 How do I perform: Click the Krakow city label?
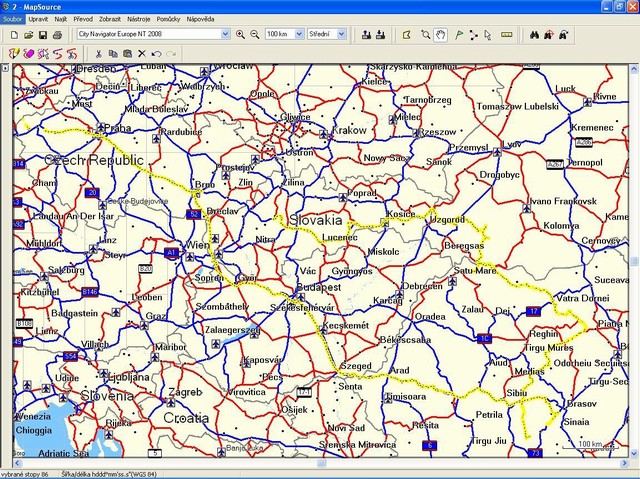click(349, 131)
